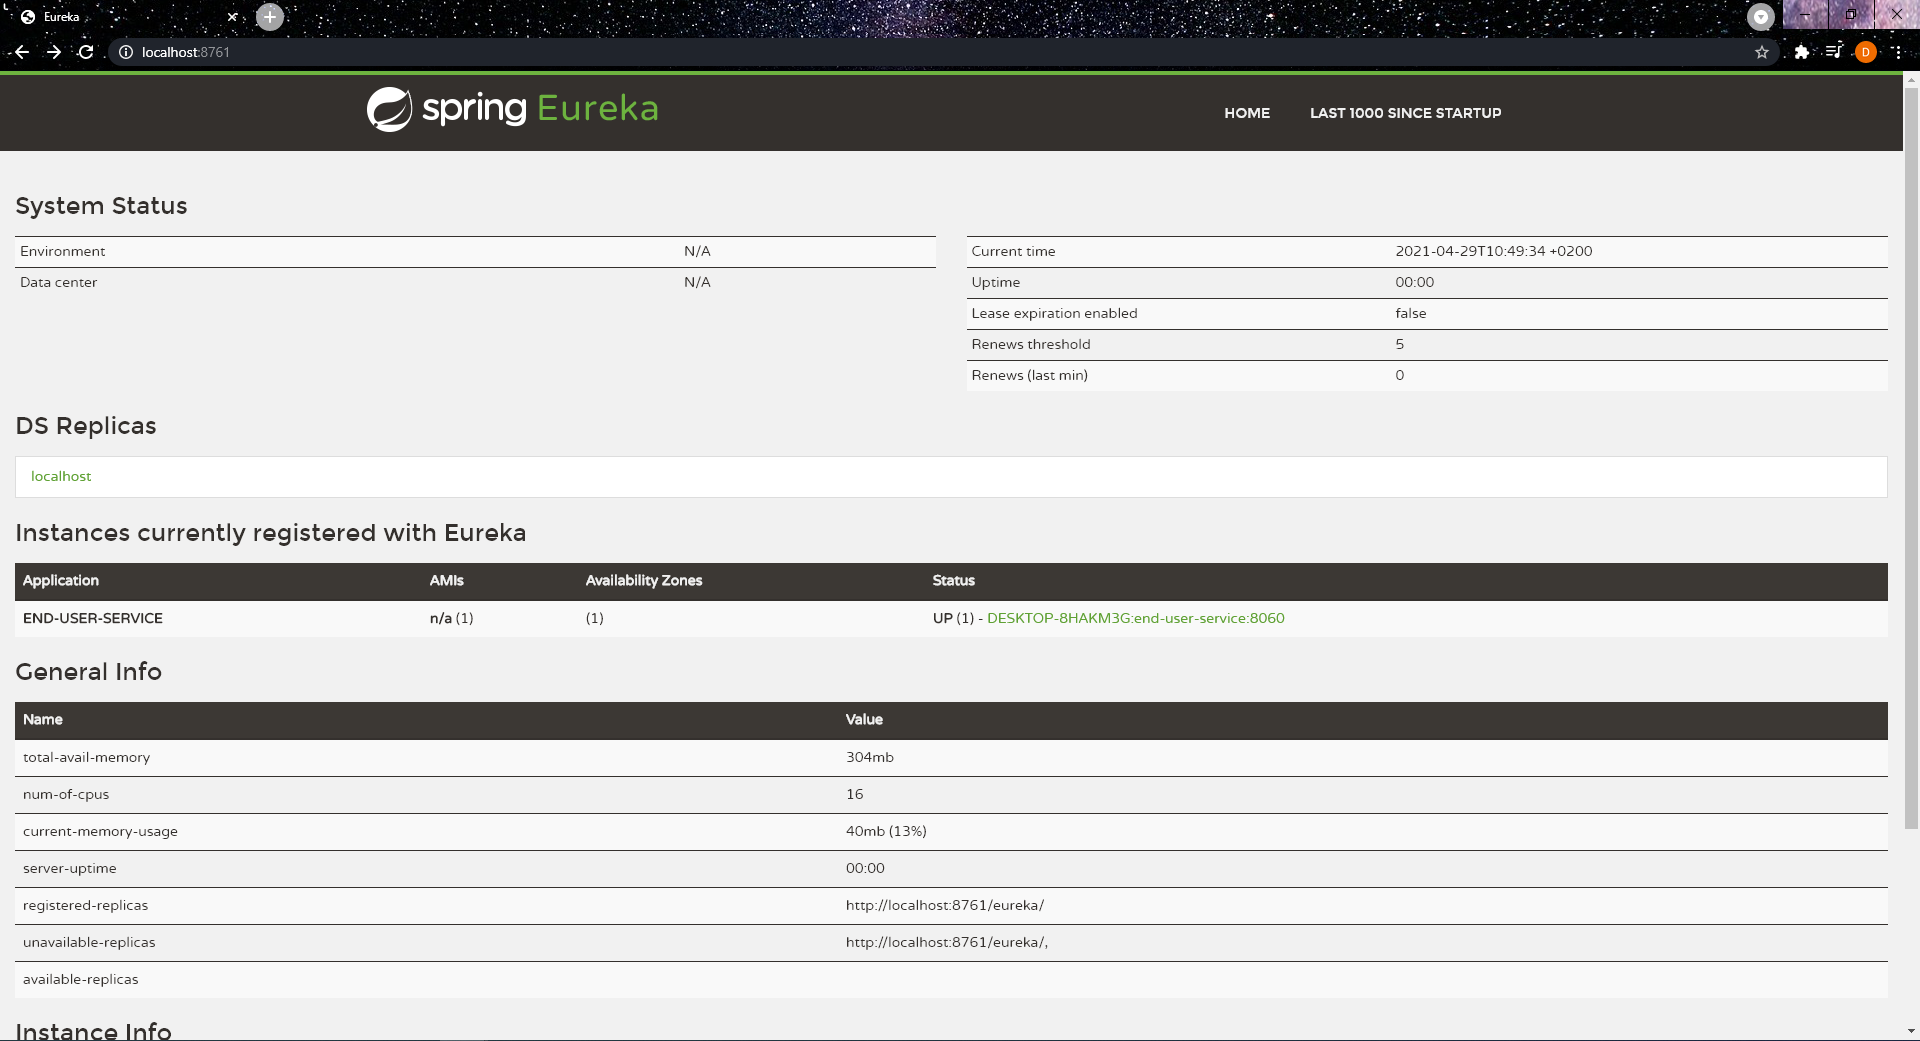Click the 304mb value
This screenshot has height=1041, width=1920.
(869, 757)
